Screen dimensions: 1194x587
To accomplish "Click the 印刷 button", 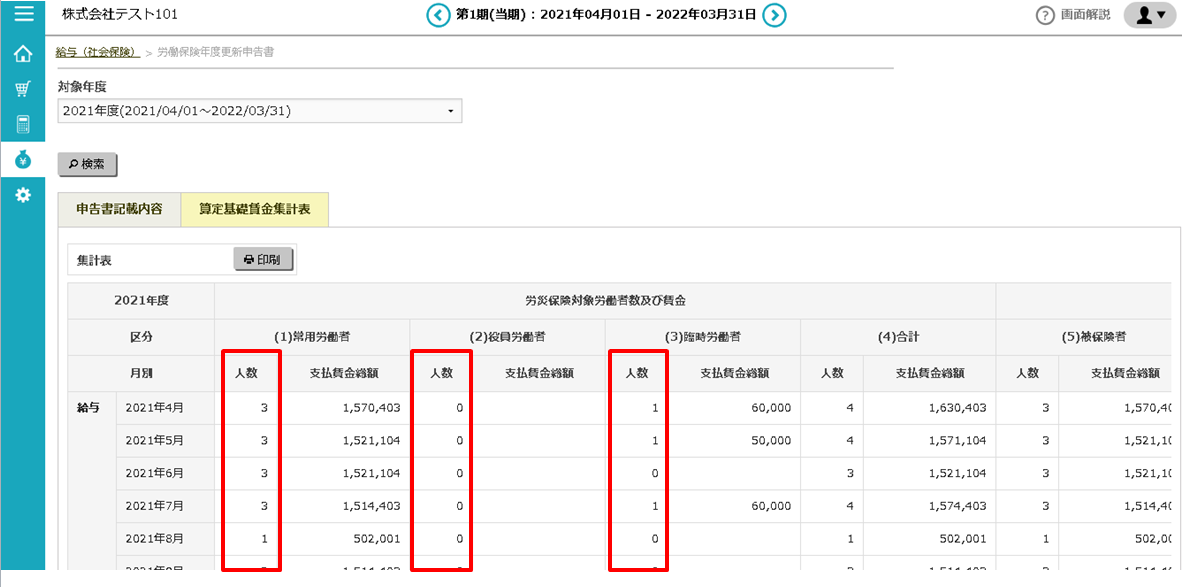I will [264, 260].
